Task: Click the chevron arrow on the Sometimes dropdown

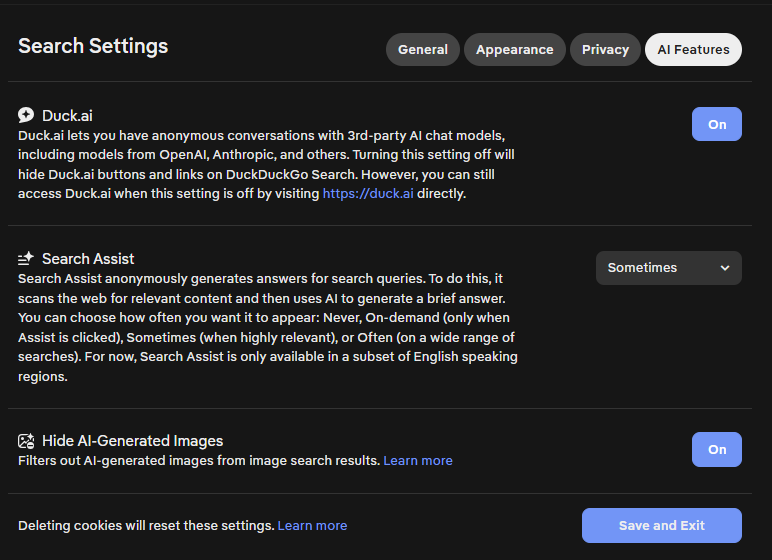Action: click(725, 268)
